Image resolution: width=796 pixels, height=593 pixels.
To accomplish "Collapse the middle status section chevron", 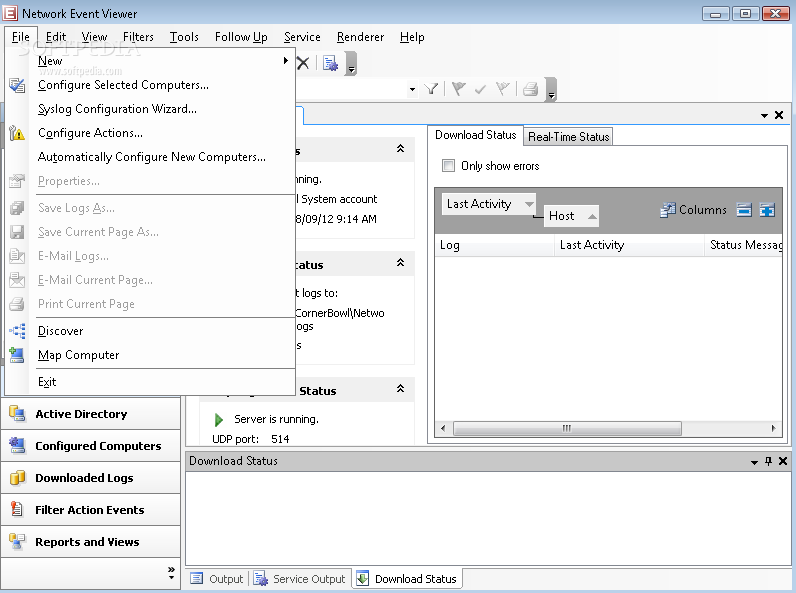I will click(401, 262).
